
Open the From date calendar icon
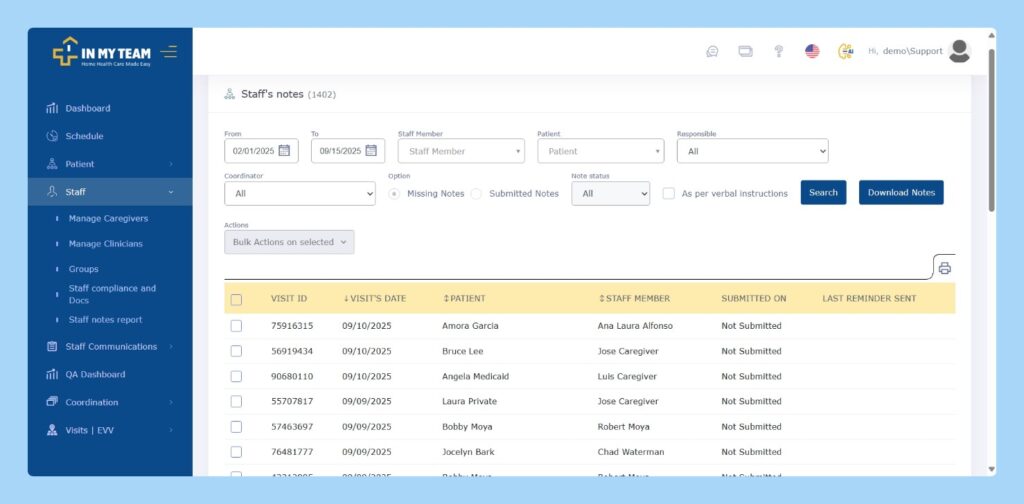pos(284,151)
